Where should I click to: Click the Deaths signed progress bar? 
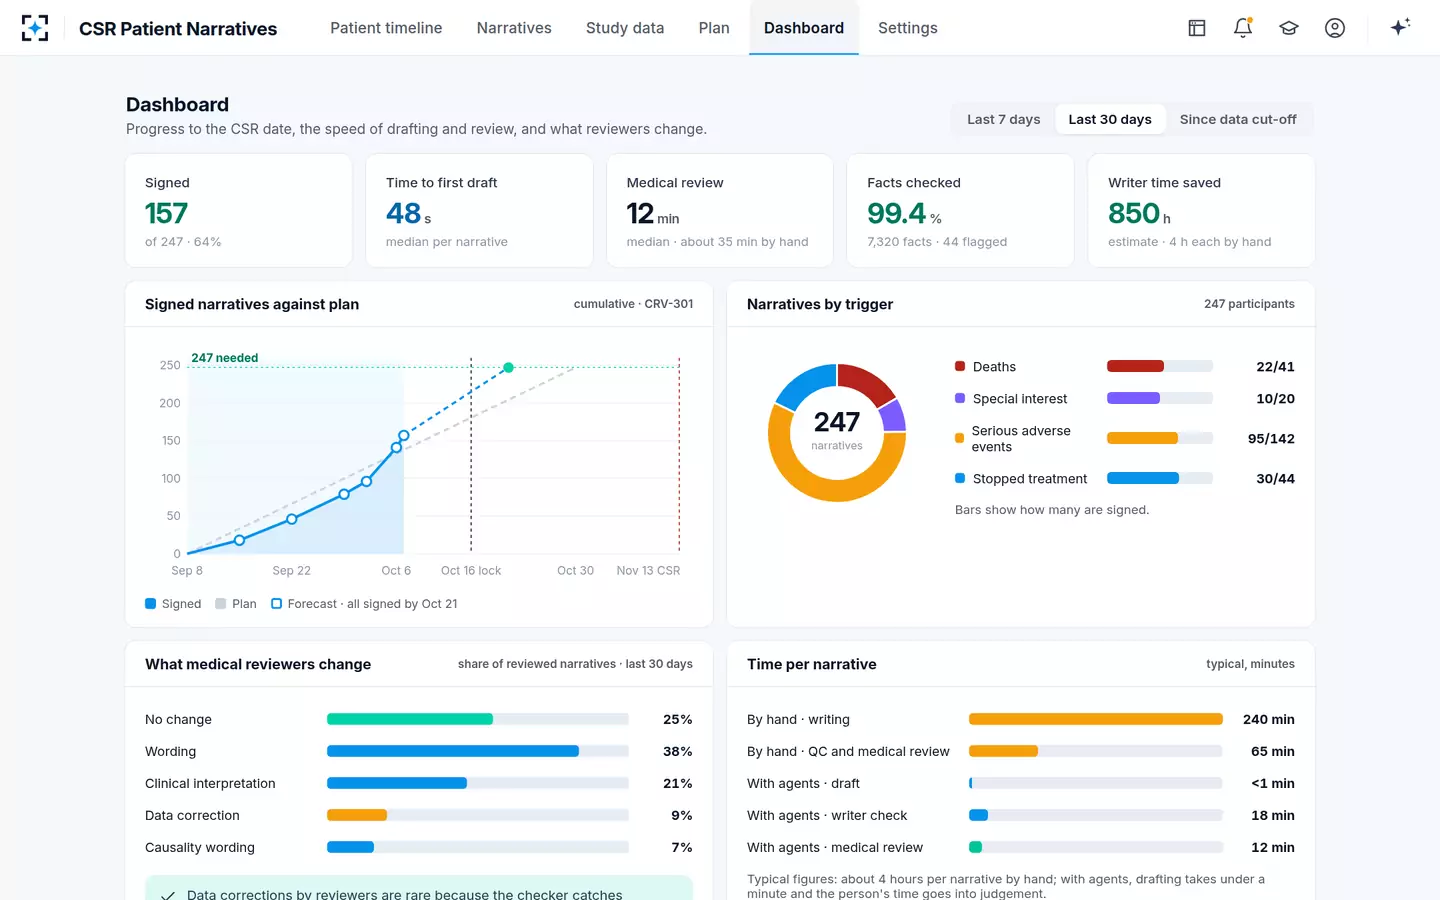[x=1160, y=367]
